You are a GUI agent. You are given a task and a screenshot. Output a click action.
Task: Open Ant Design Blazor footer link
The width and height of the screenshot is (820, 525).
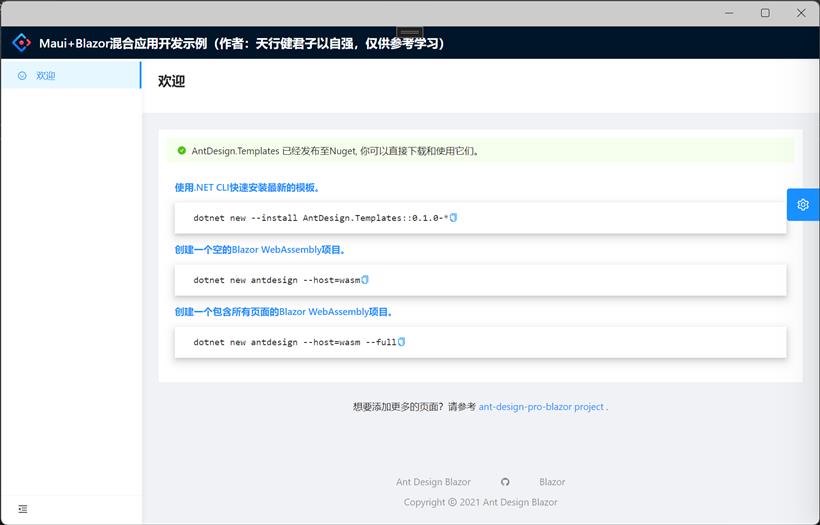433,482
